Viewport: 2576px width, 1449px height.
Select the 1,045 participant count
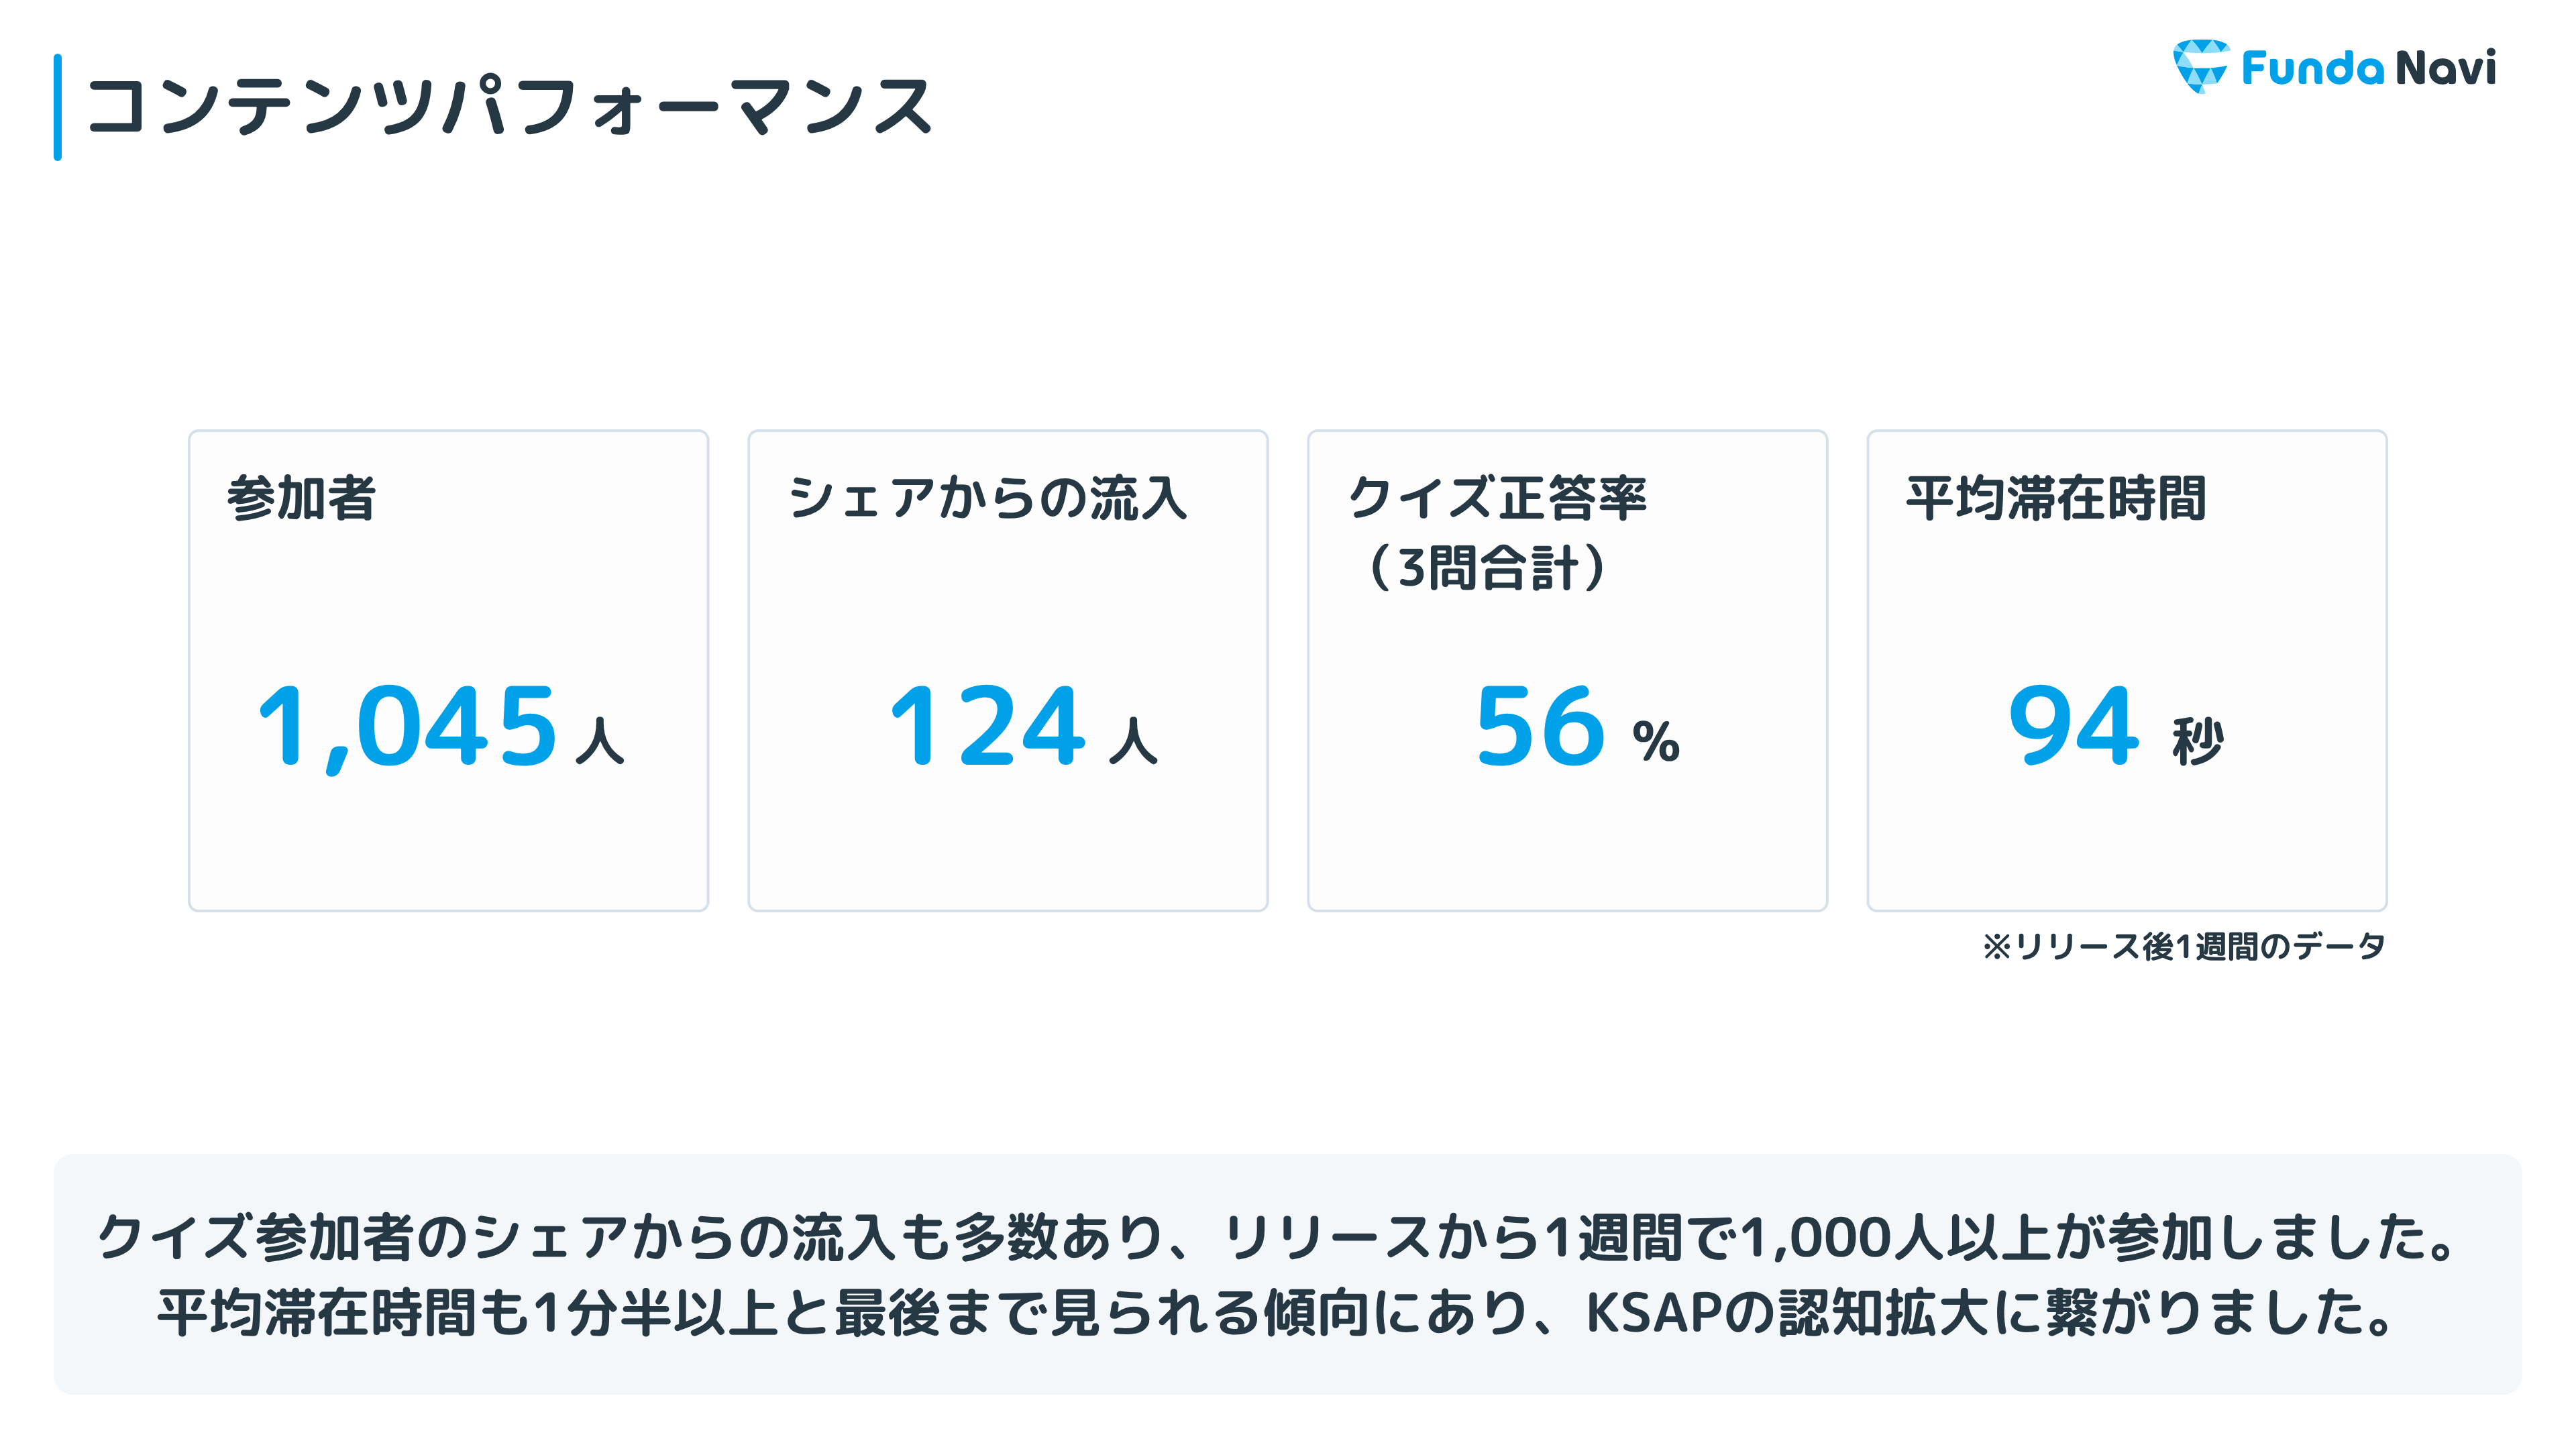tap(407, 726)
